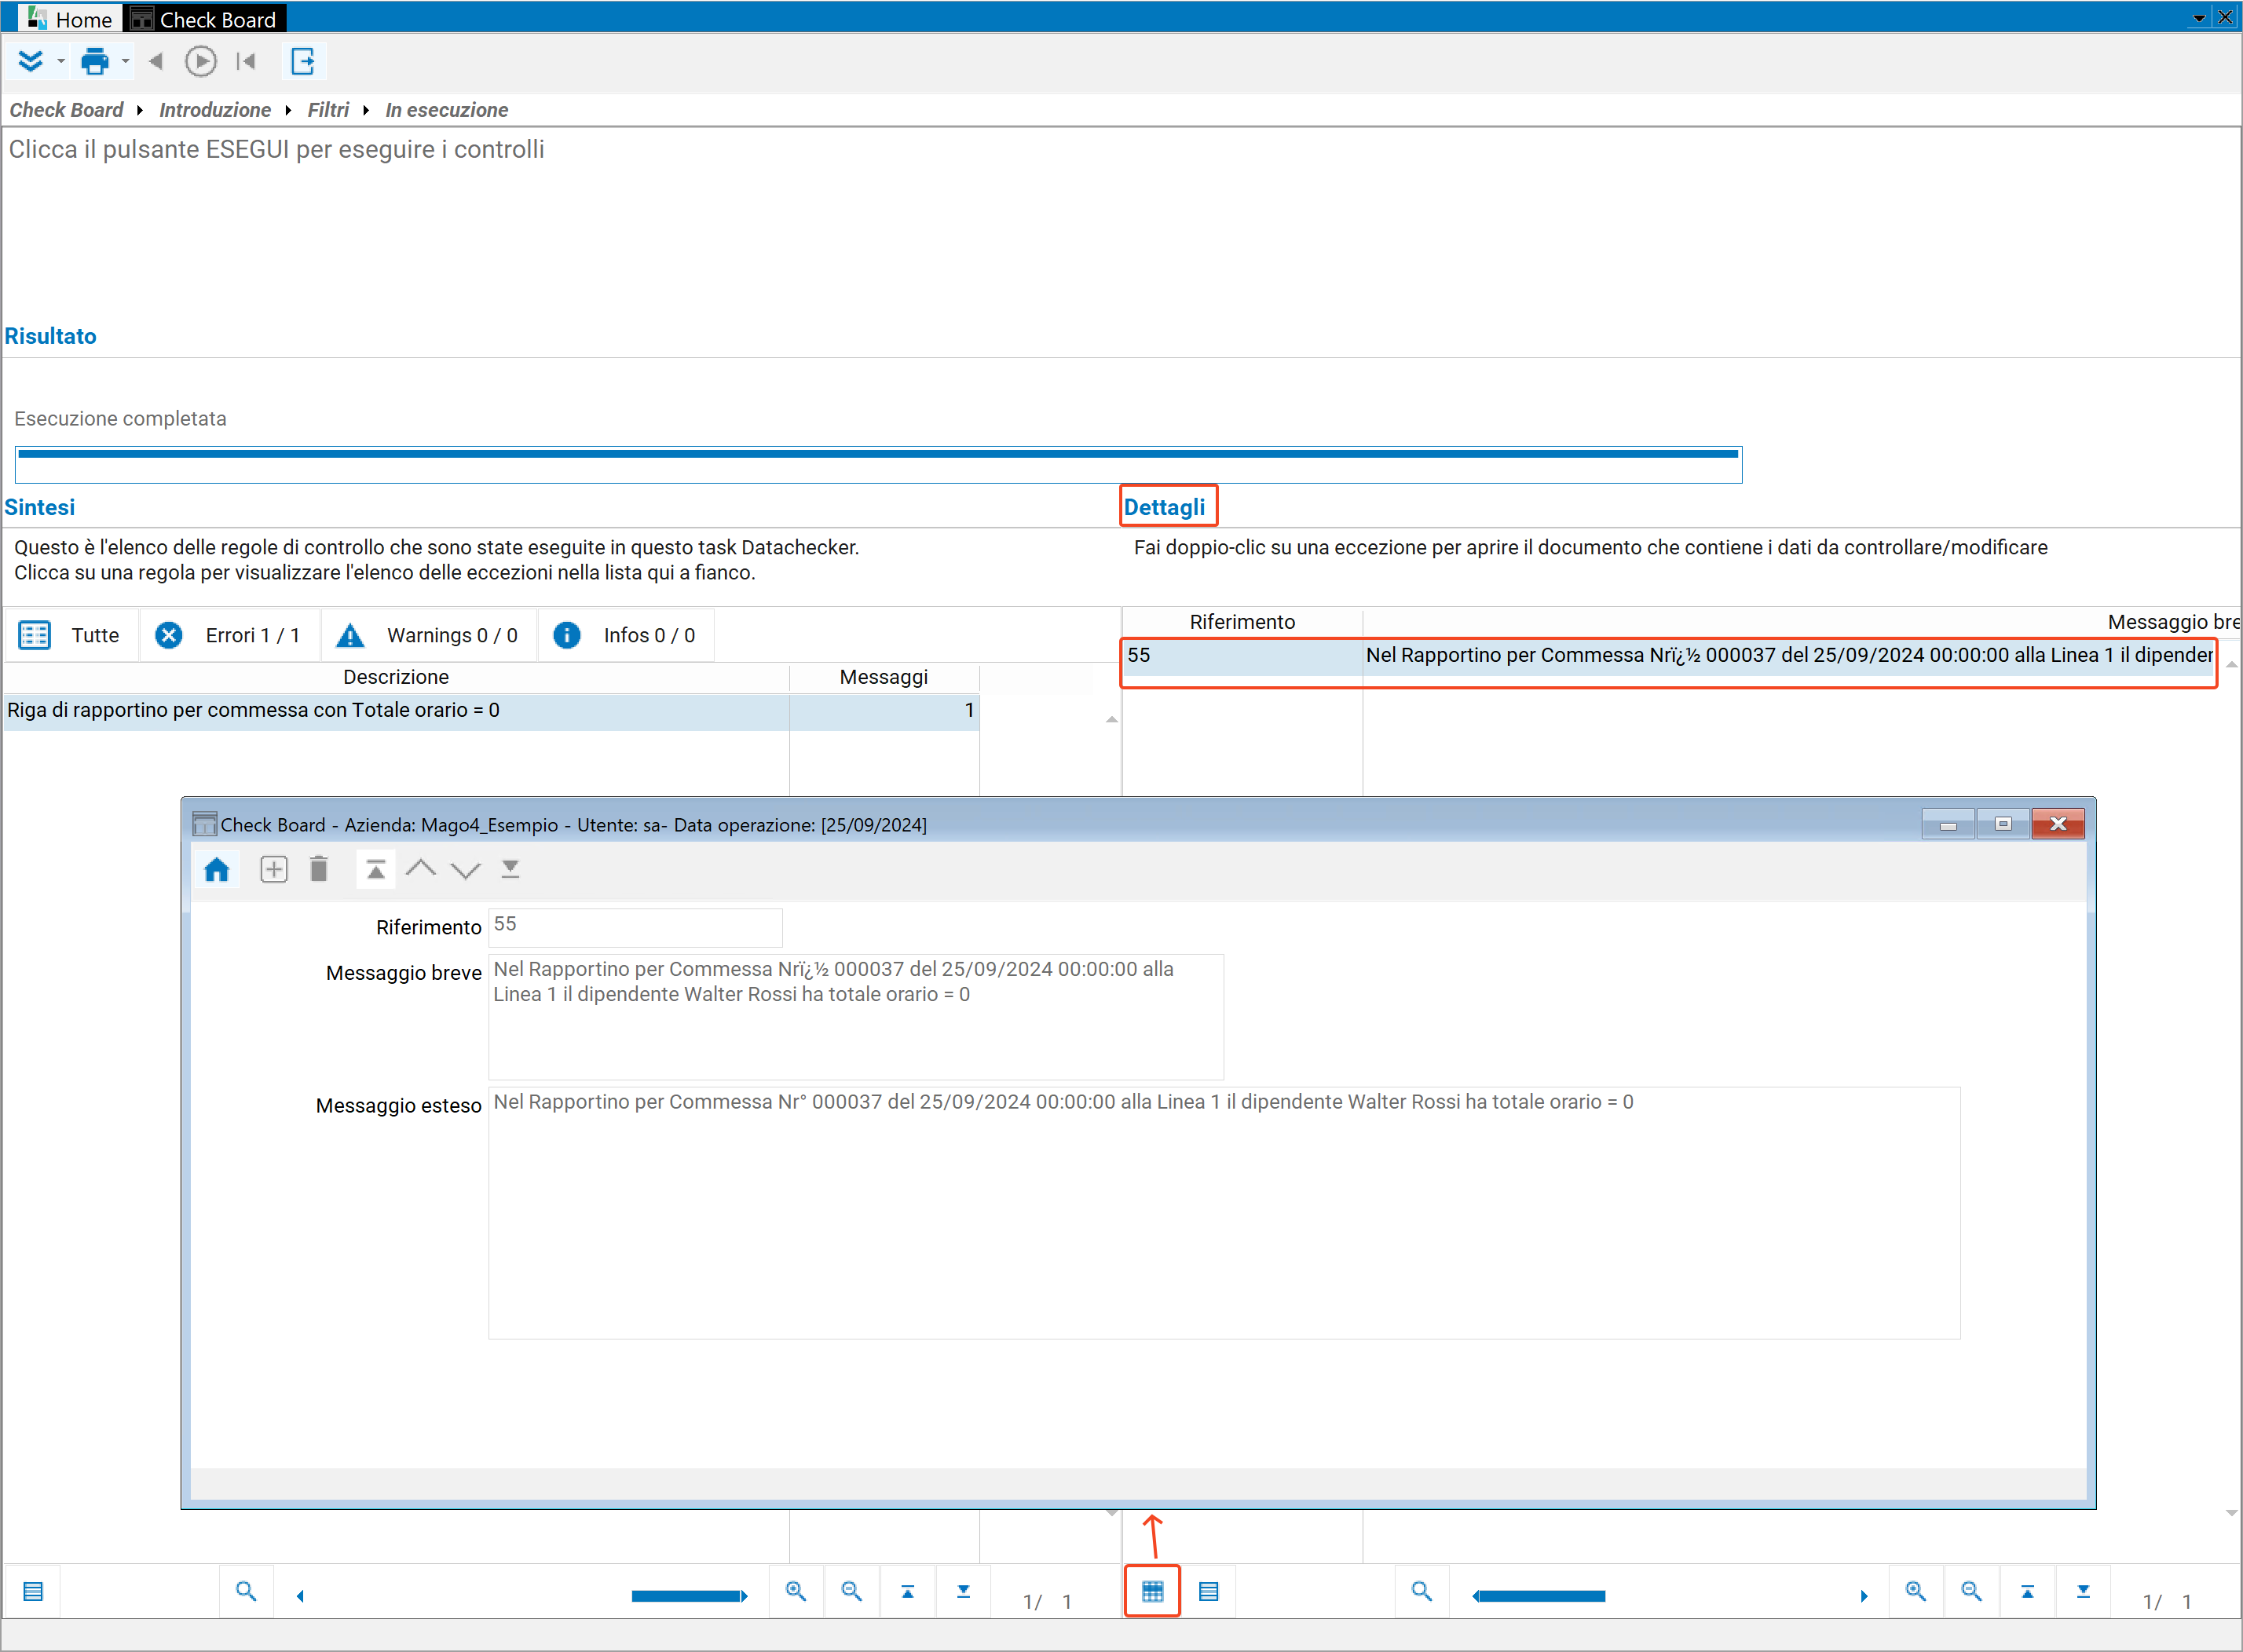Click Check Board in the breadcrumb
2243x1652 pixels.
[x=66, y=110]
